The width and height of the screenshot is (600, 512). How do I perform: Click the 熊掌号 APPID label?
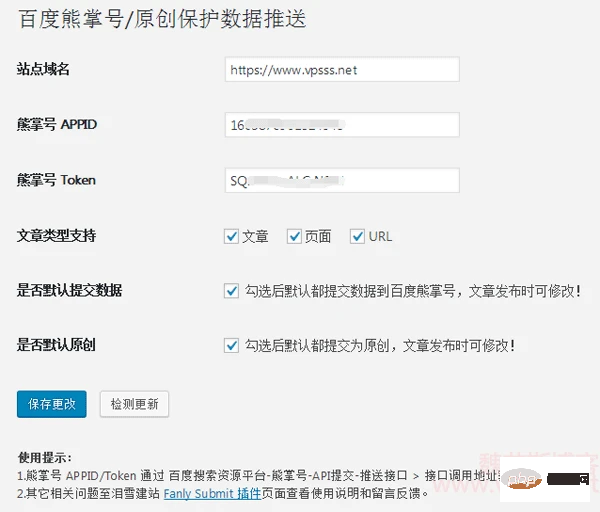point(57,124)
